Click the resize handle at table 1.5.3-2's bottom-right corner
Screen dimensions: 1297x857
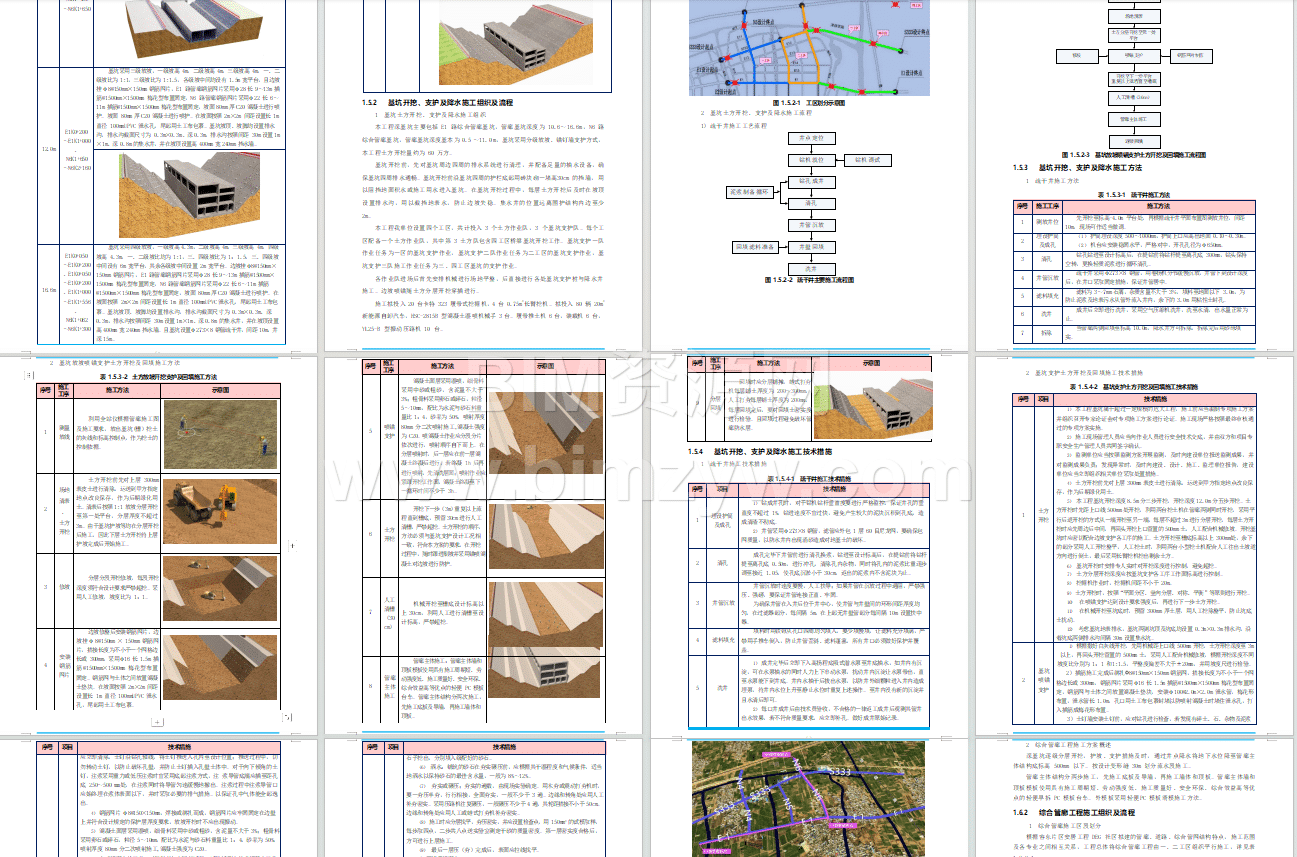[x=289, y=717]
